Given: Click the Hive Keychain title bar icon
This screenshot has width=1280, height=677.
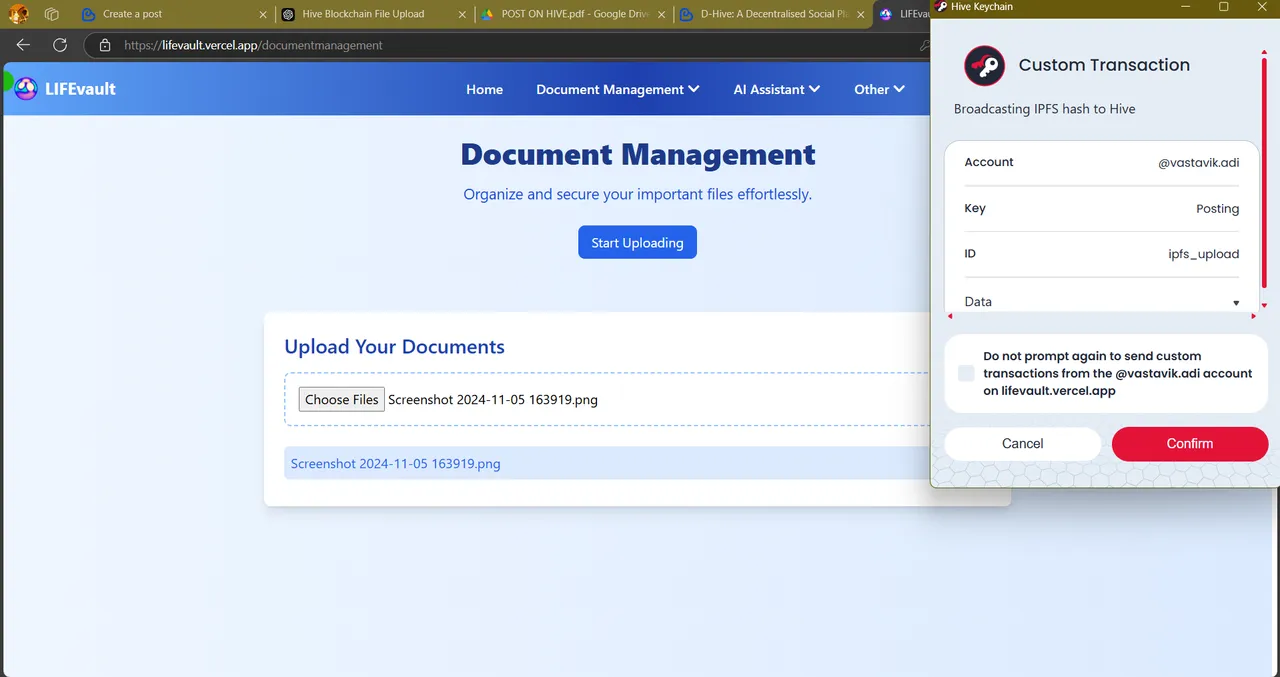Looking at the screenshot, I should (x=941, y=7).
